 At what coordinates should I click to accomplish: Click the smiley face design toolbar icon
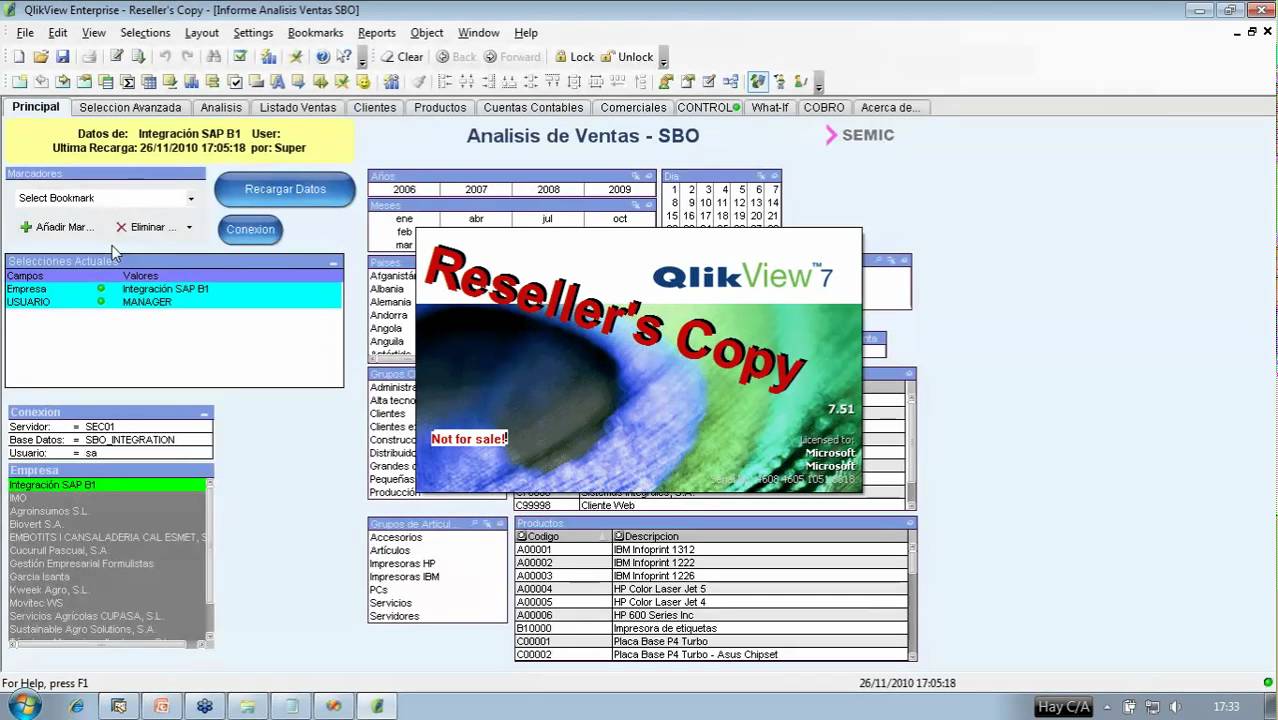pyautogui.click(x=363, y=82)
